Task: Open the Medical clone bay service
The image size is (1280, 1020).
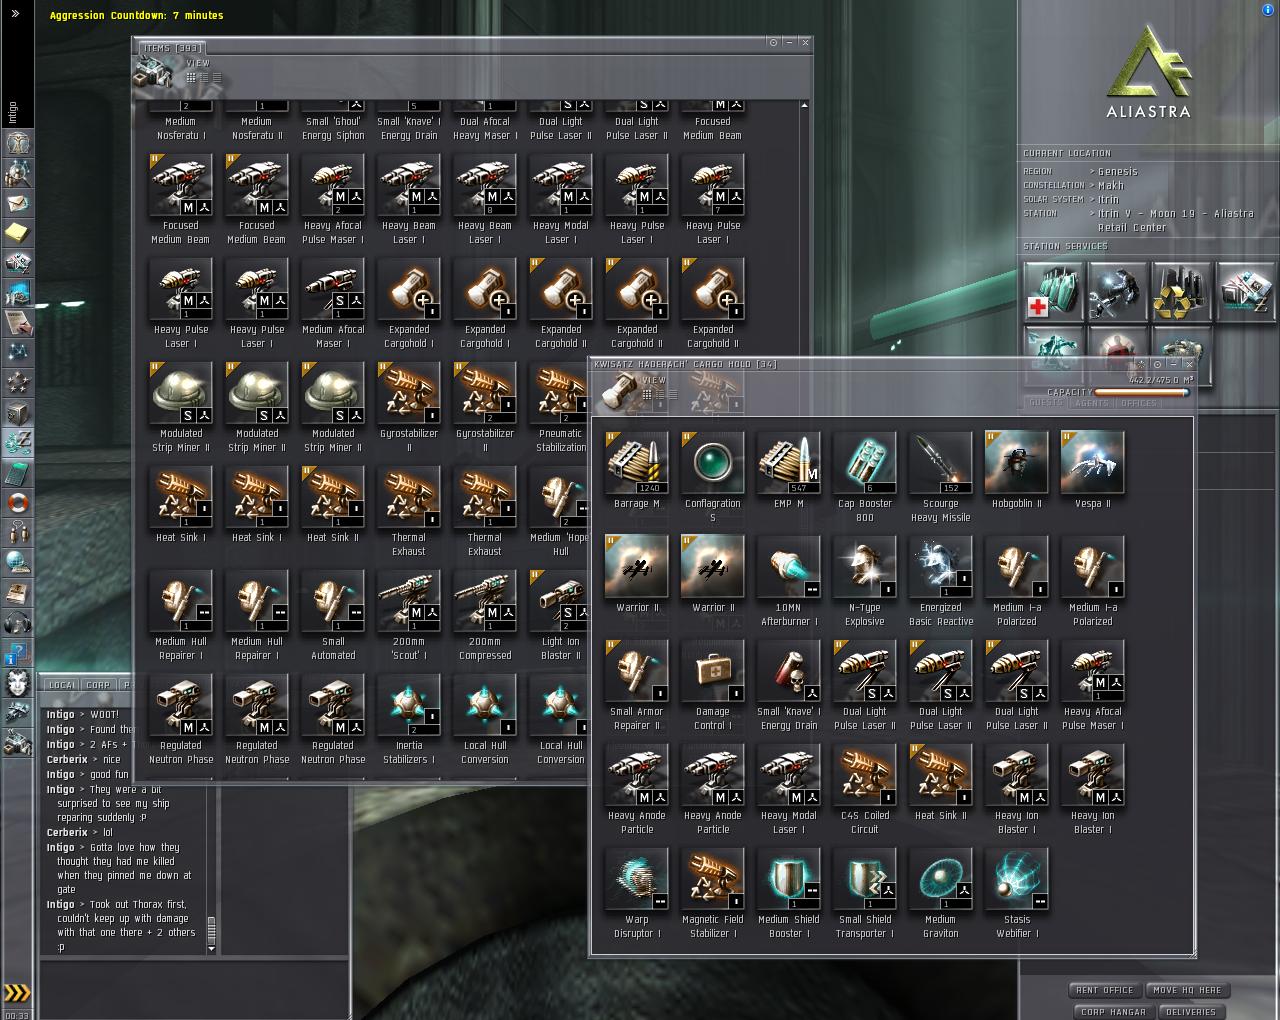Action: tap(1053, 292)
